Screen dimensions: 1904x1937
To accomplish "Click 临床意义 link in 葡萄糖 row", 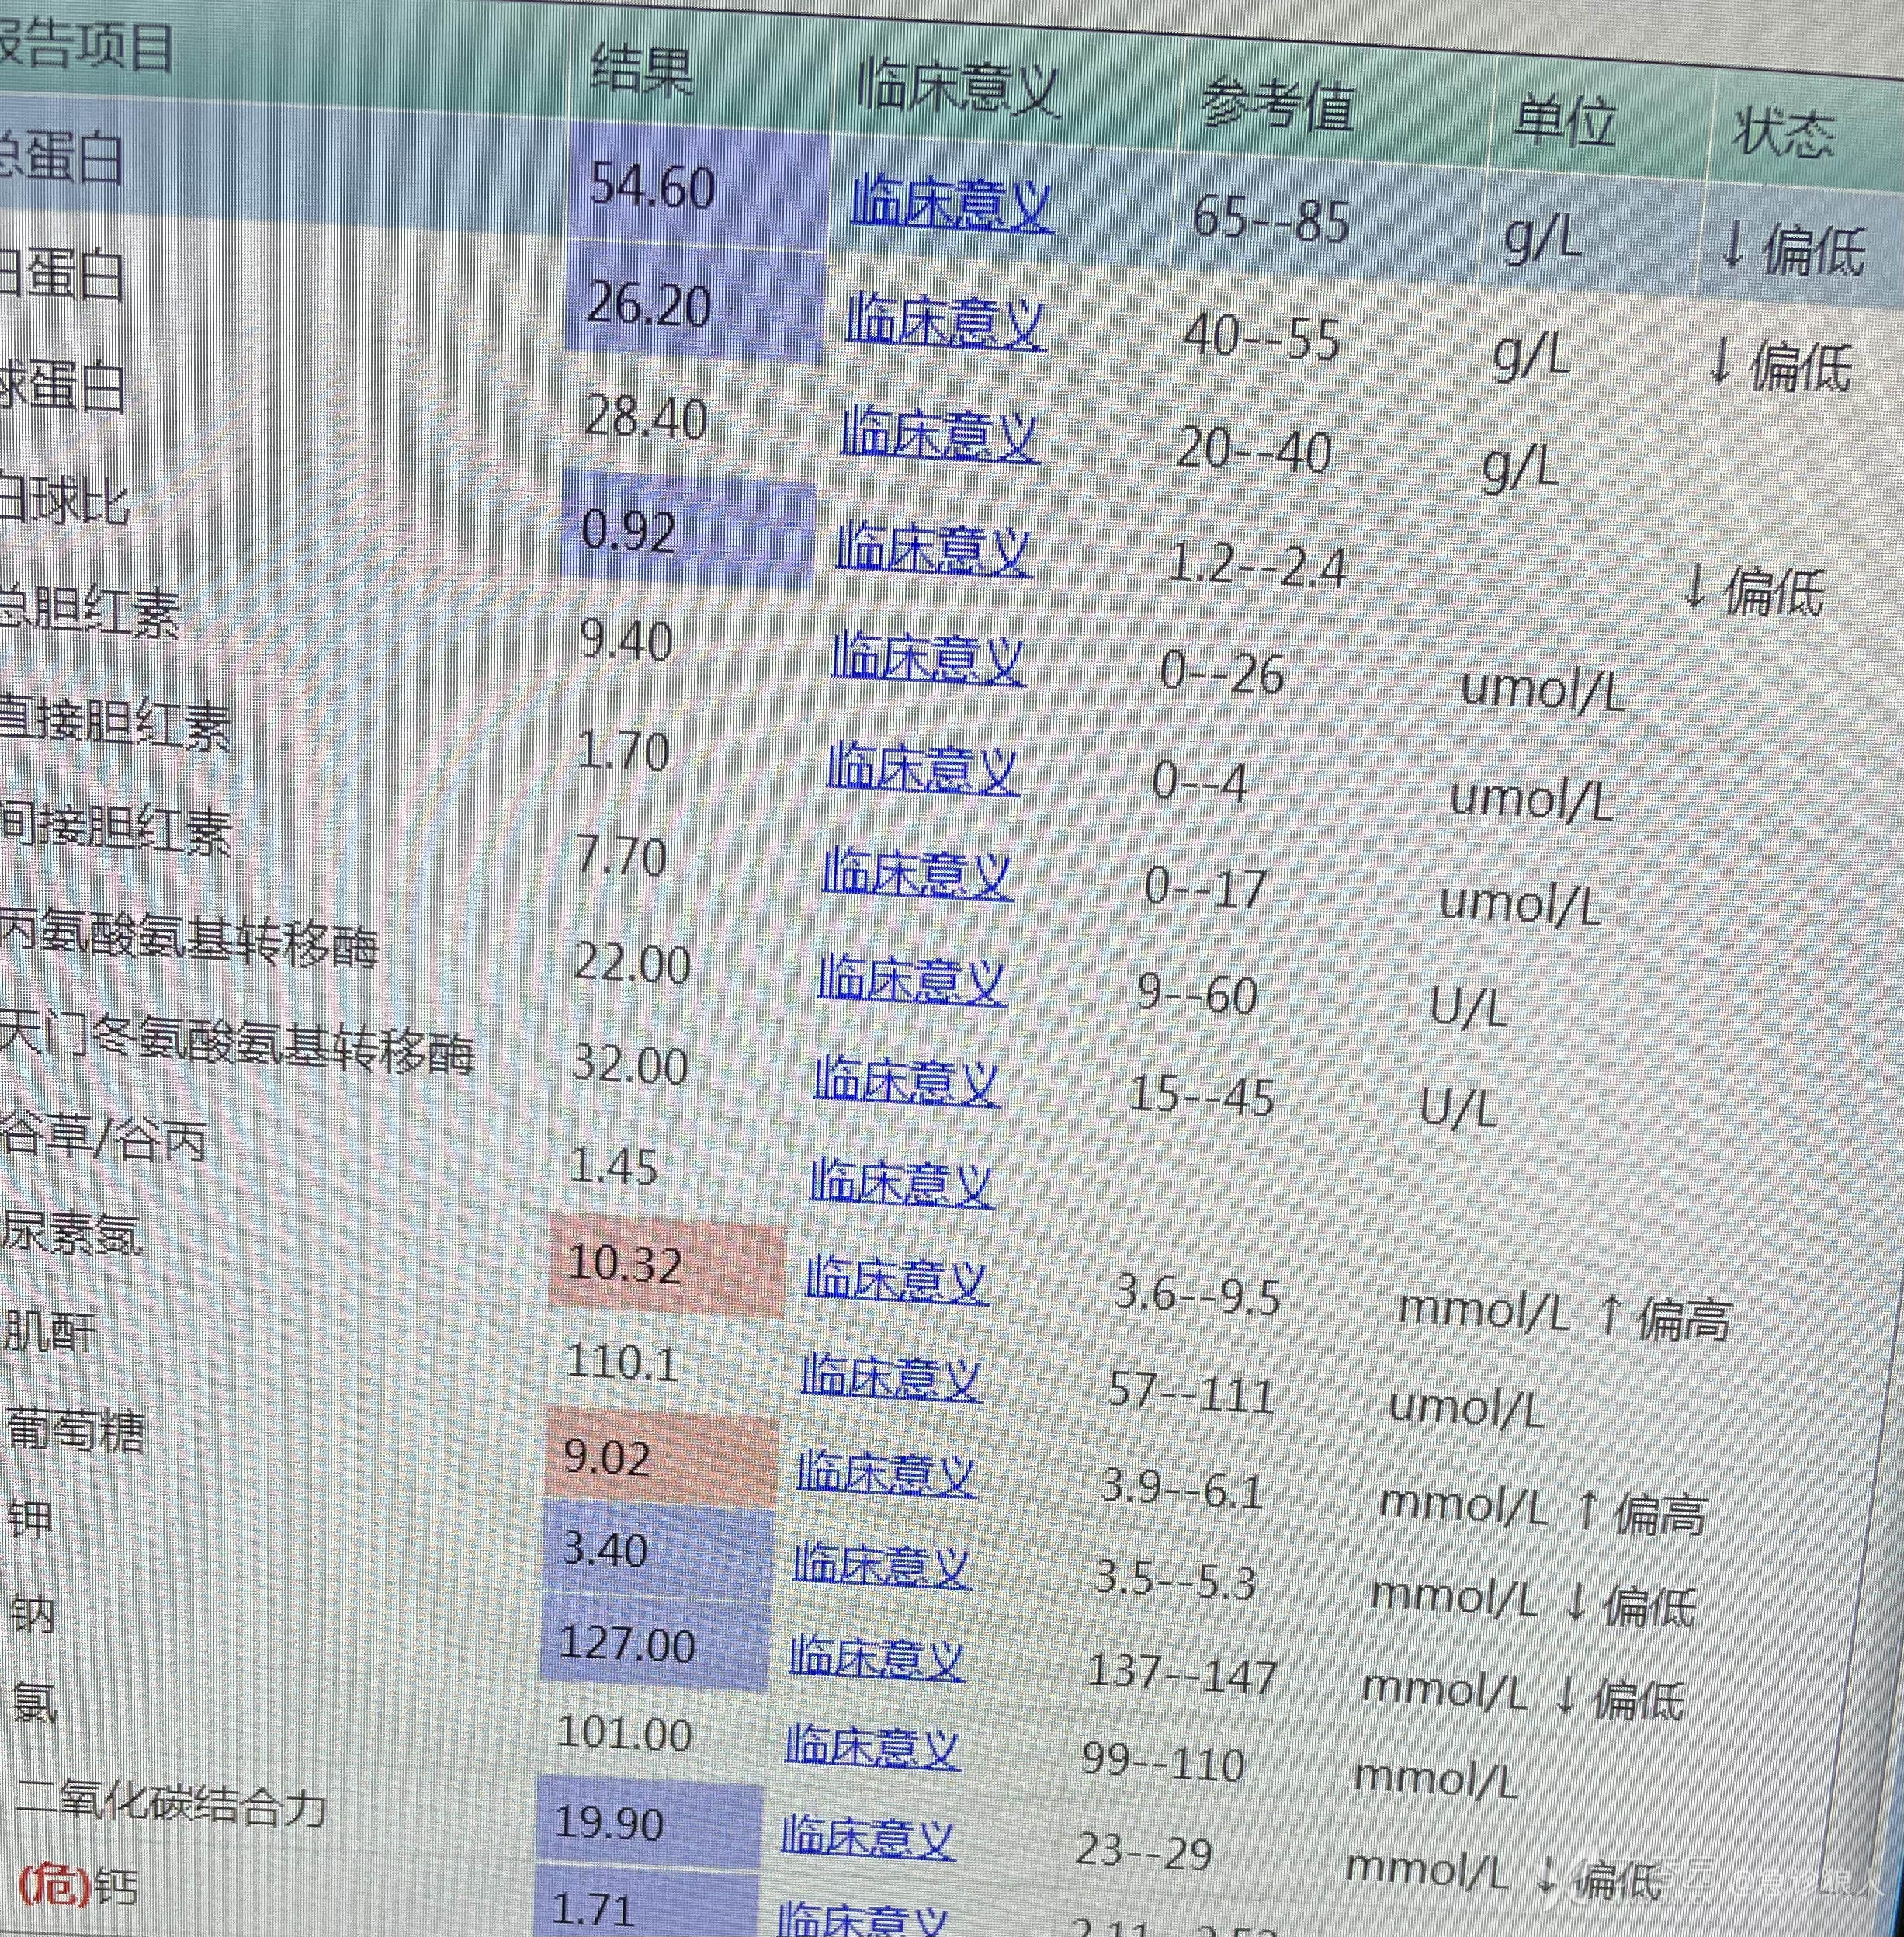I will 885,1473.
